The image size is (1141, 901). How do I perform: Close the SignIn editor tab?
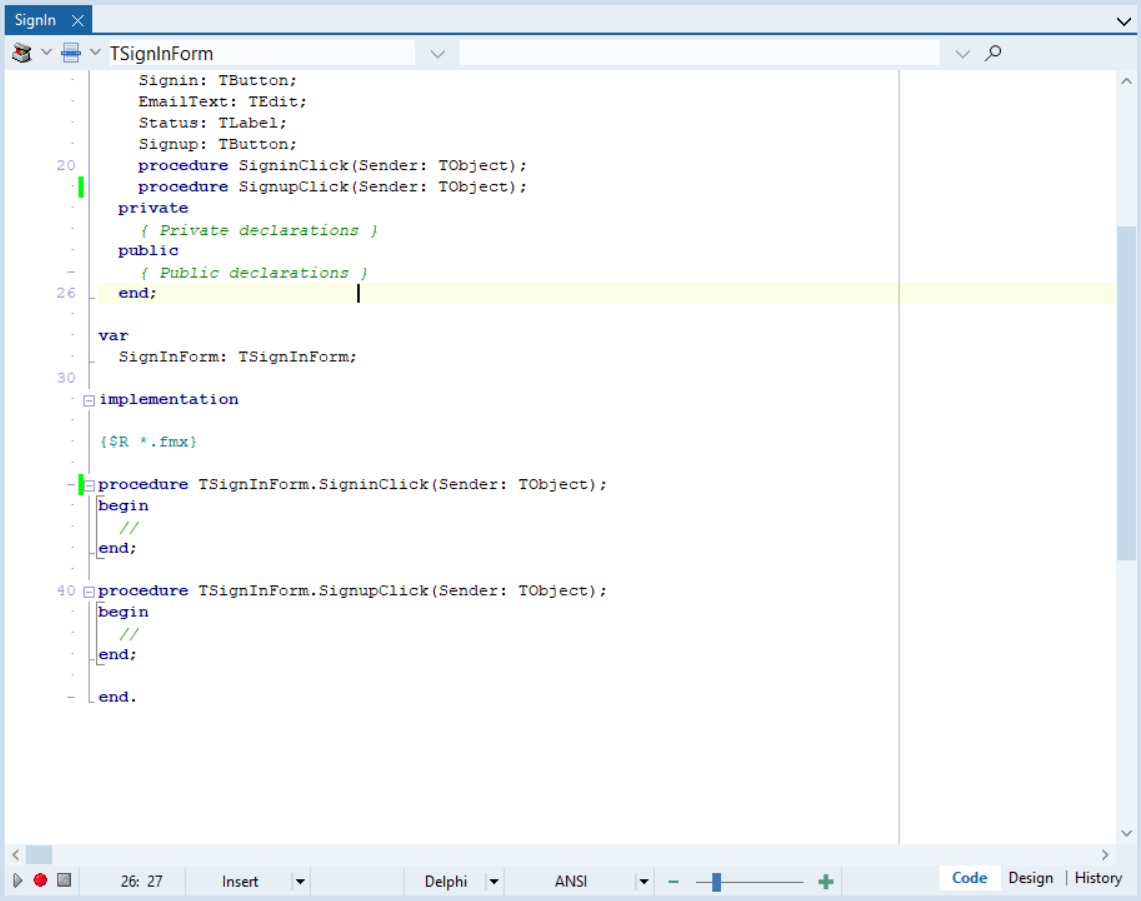77,20
